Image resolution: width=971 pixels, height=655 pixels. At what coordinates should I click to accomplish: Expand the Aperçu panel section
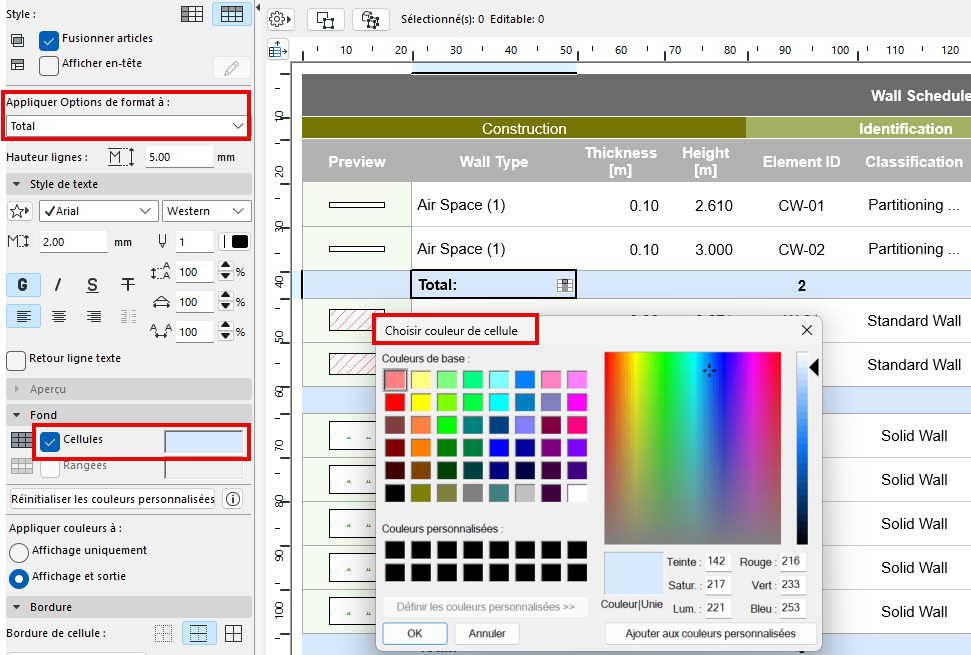click(17, 388)
